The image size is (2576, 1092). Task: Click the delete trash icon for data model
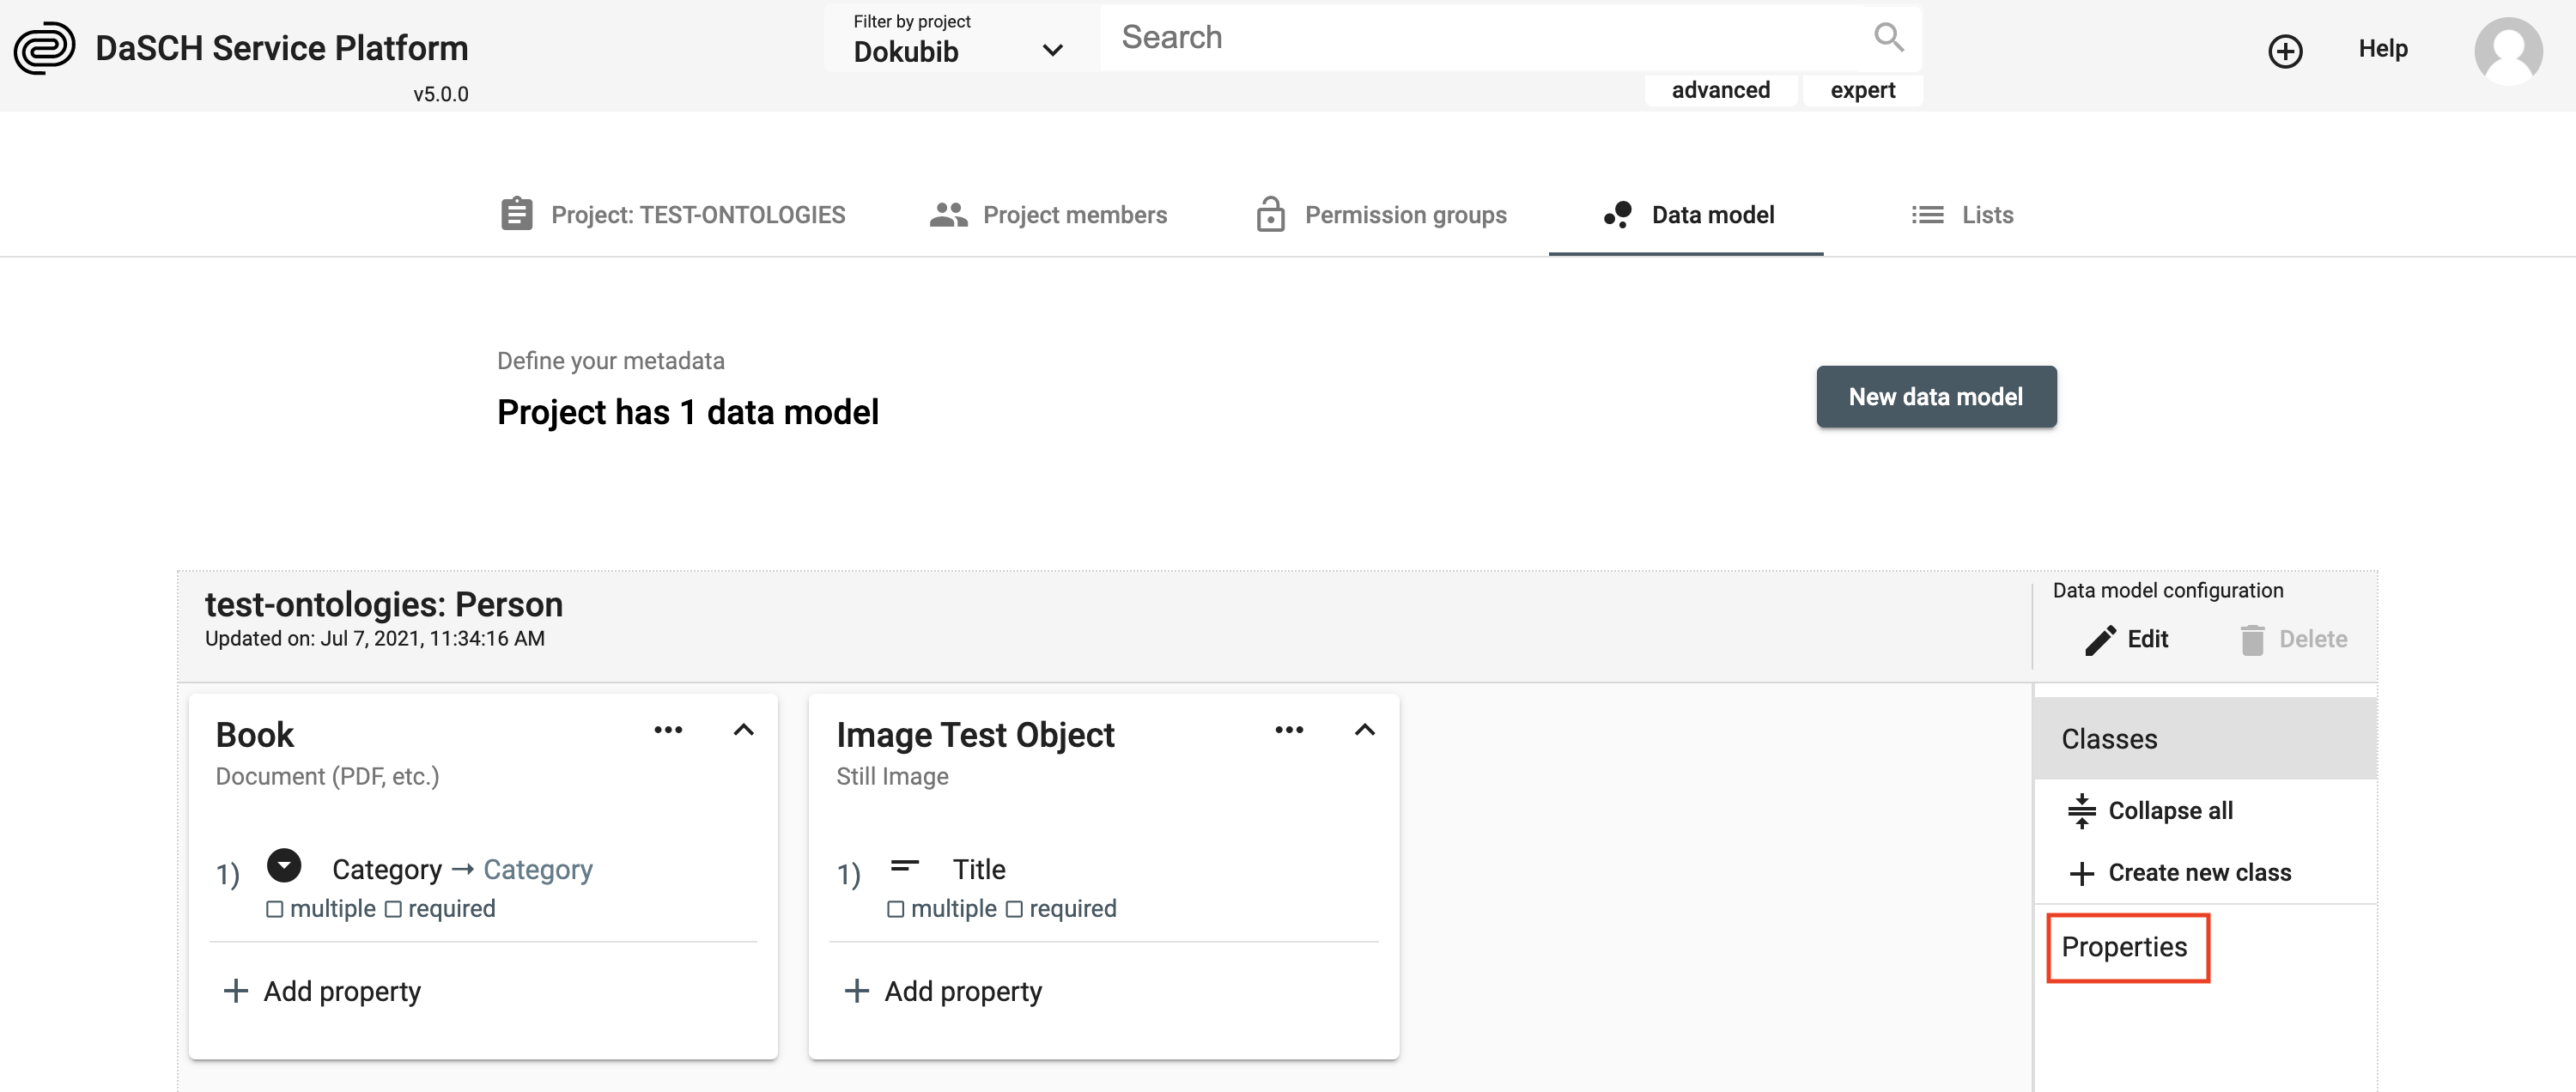click(x=2251, y=639)
